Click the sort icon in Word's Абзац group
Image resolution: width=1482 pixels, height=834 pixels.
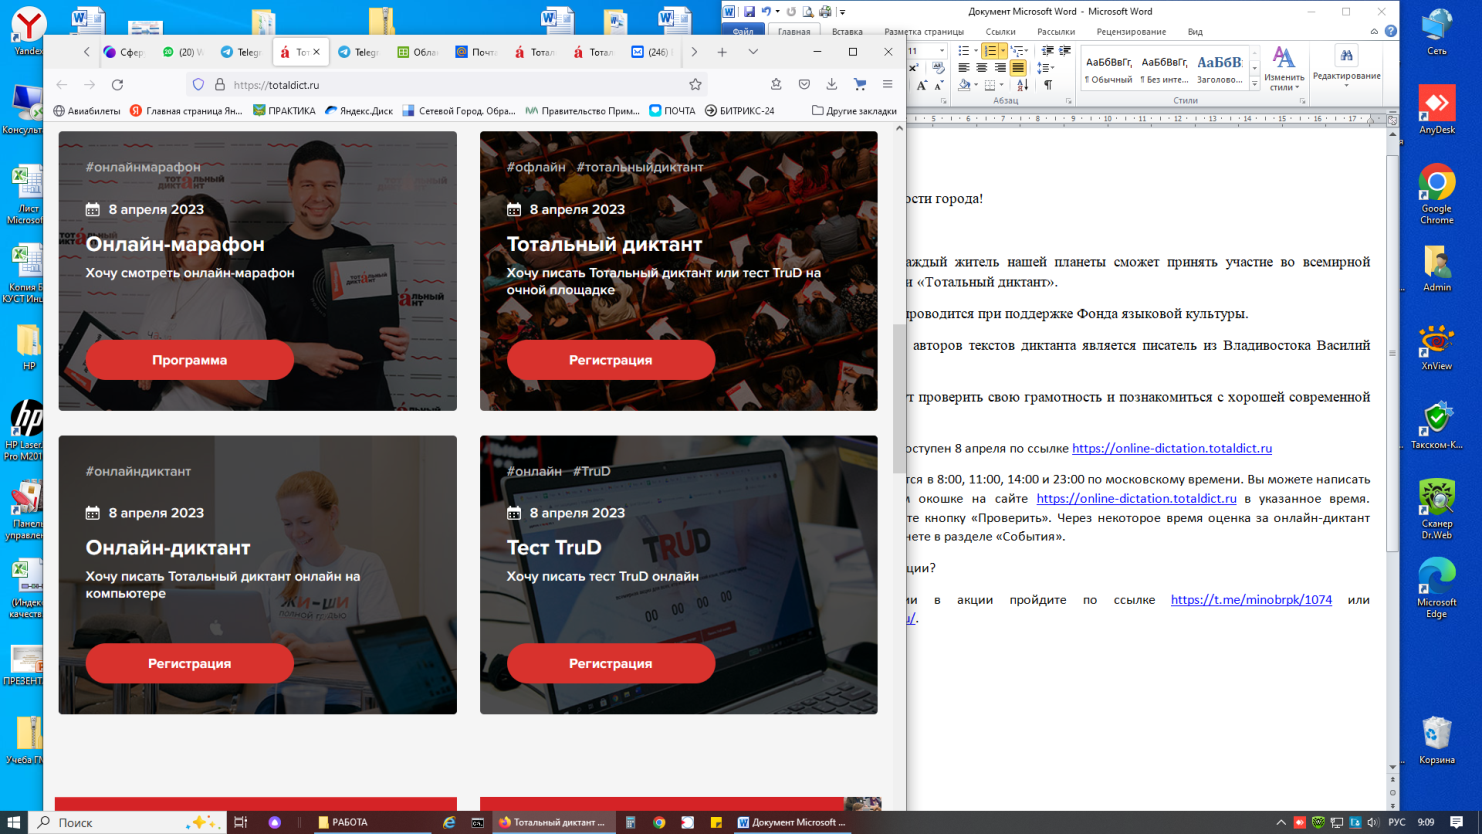[x=1022, y=86]
